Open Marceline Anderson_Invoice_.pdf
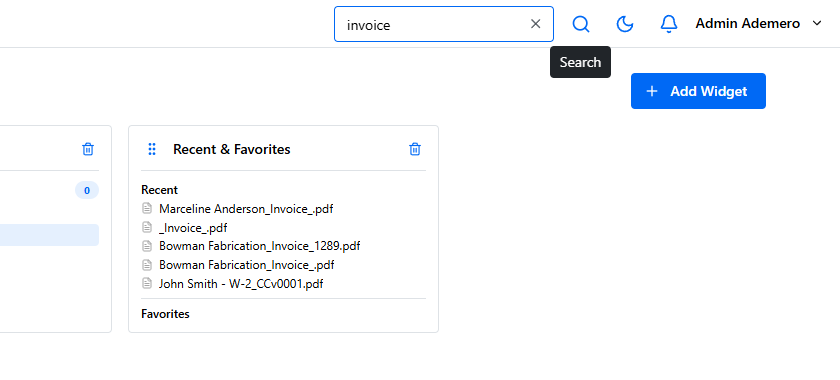Viewport: 840px width, 380px height. [246, 208]
